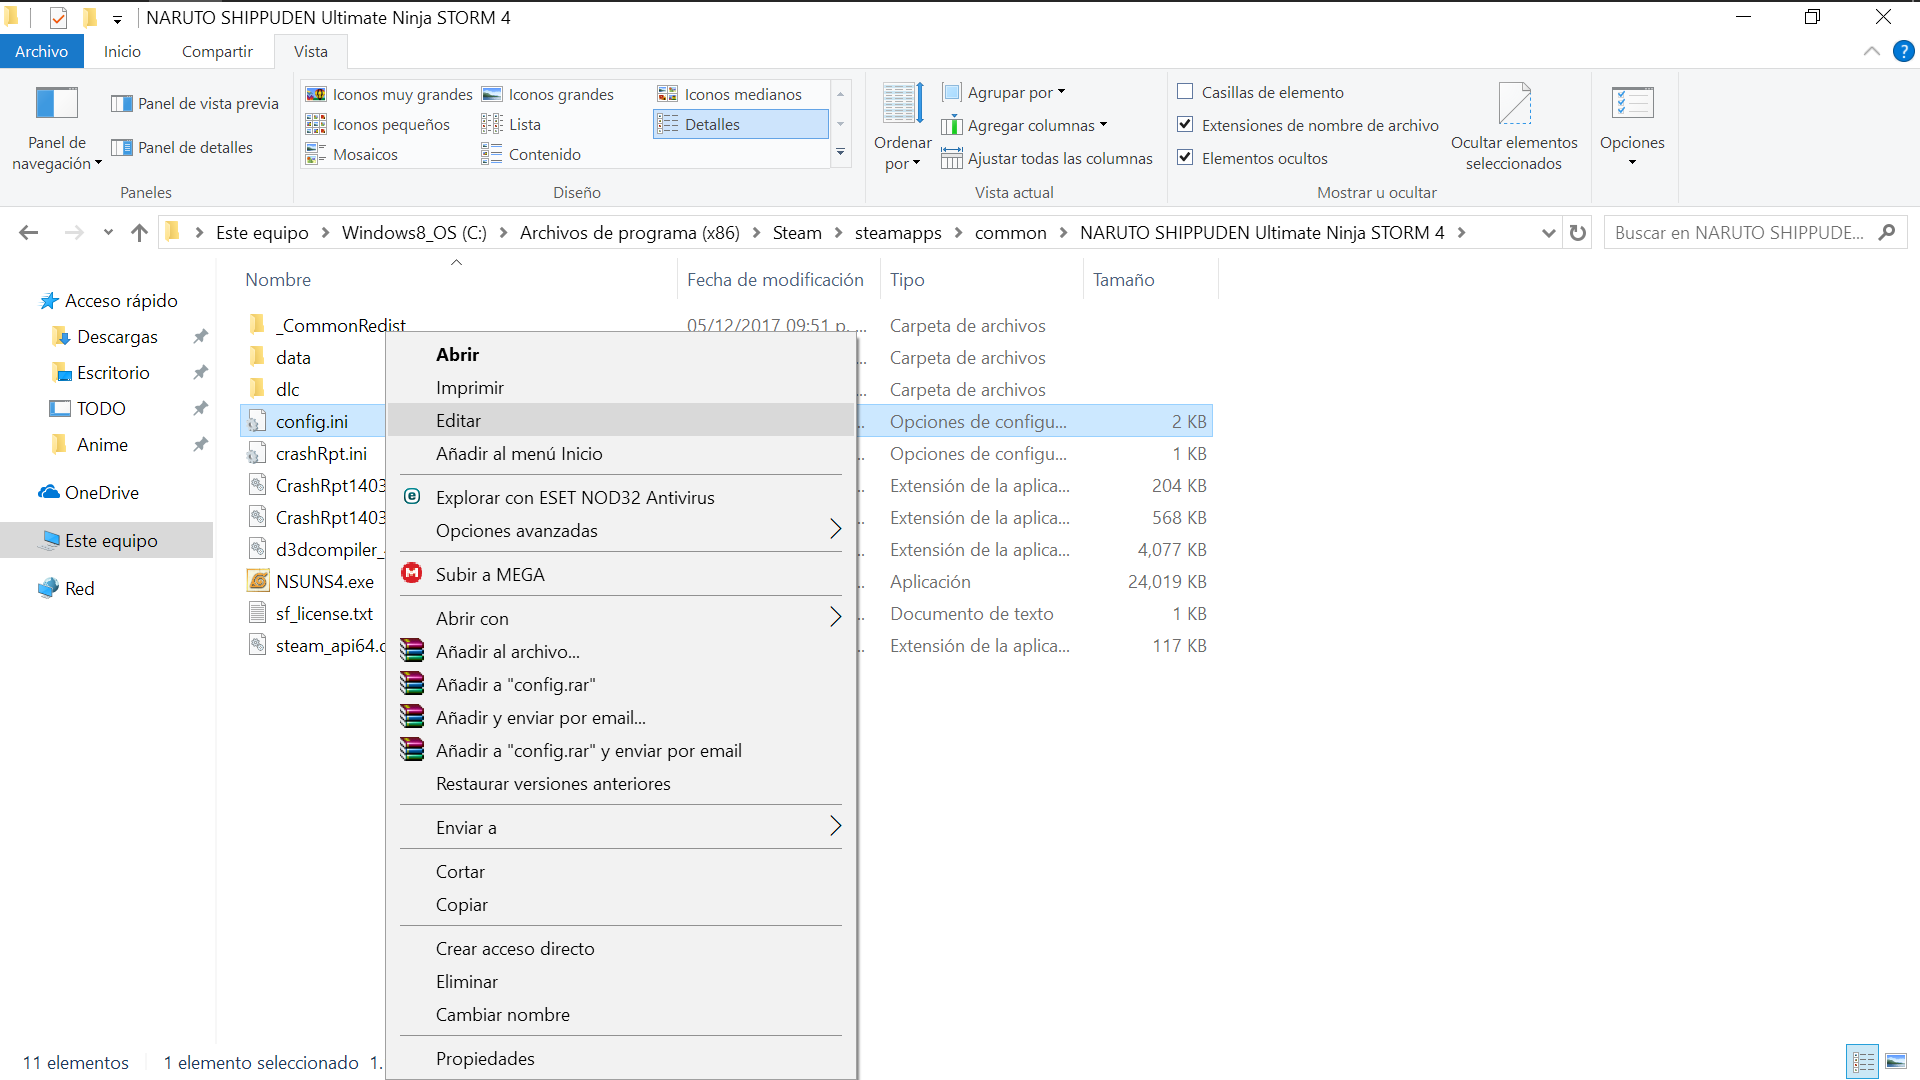Sort by Tamaño column header
Image resolution: width=1920 pixels, height=1080 pixels.
point(1124,280)
